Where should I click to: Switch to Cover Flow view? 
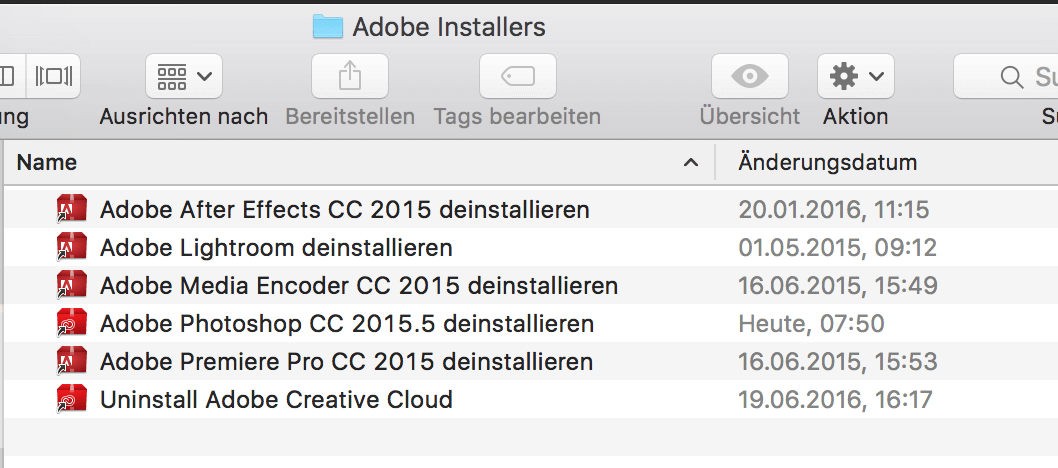[53, 76]
